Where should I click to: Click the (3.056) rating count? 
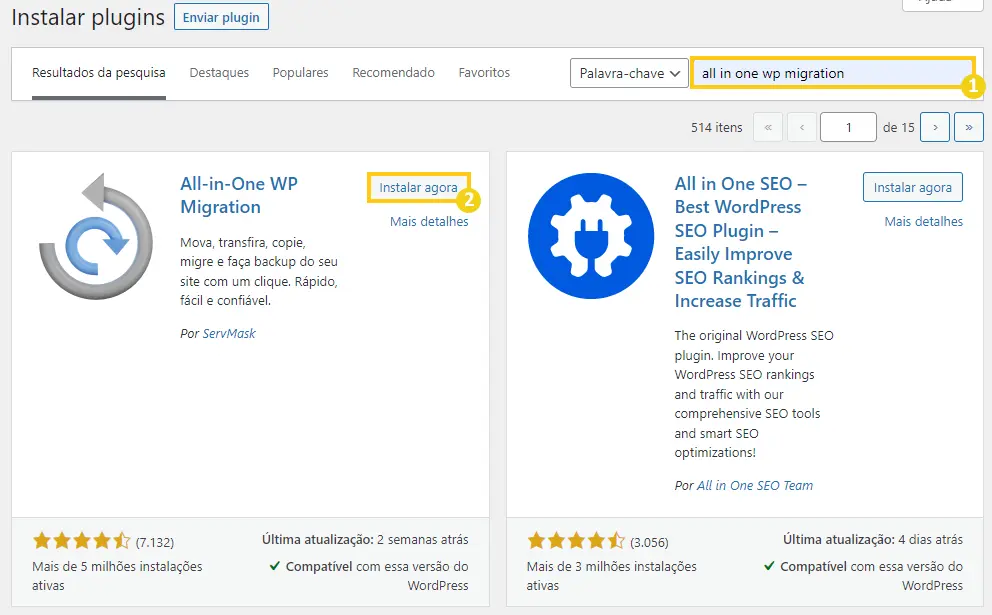coord(649,542)
